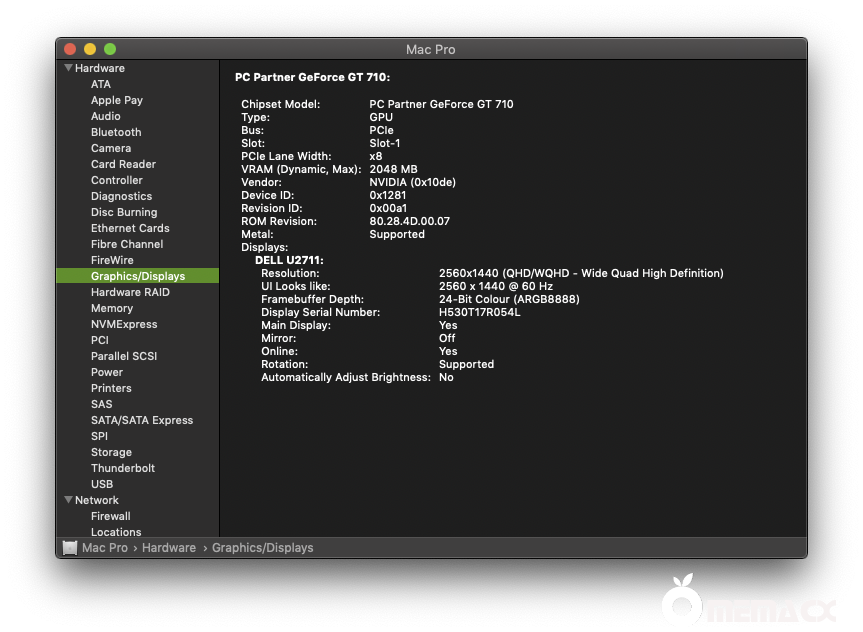Click Graphics/Displays in the bottom path bar
Viewport: 863px width, 632px height.
coord(262,548)
